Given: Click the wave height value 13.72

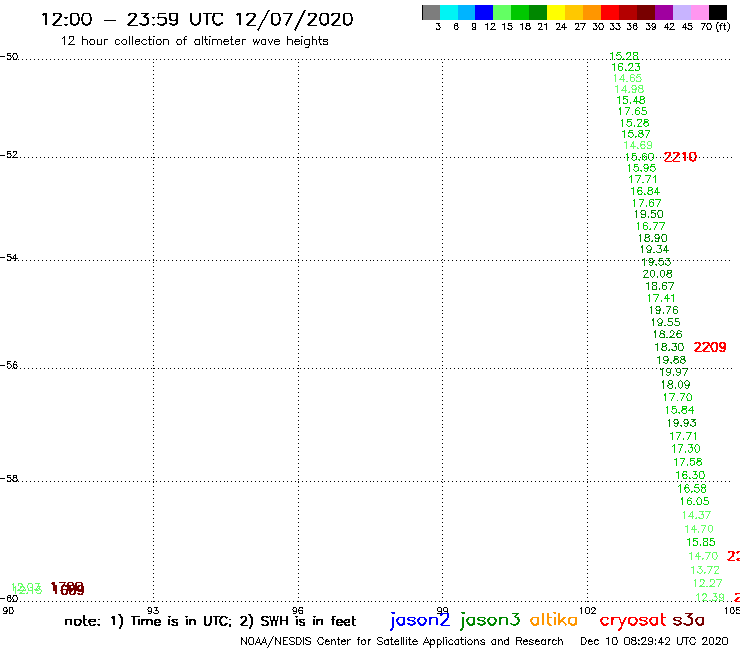Looking at the screenshot, I should pos(705,570).
